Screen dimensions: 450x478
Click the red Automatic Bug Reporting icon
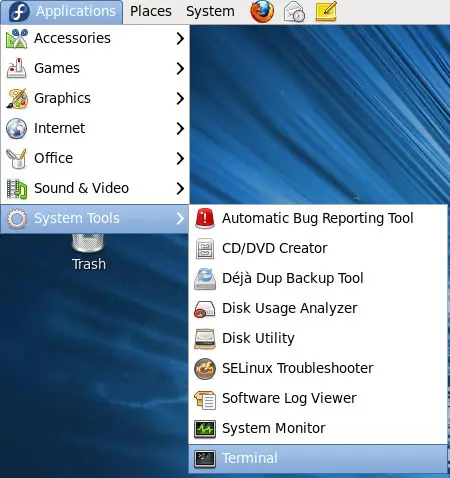click(204, 219)
